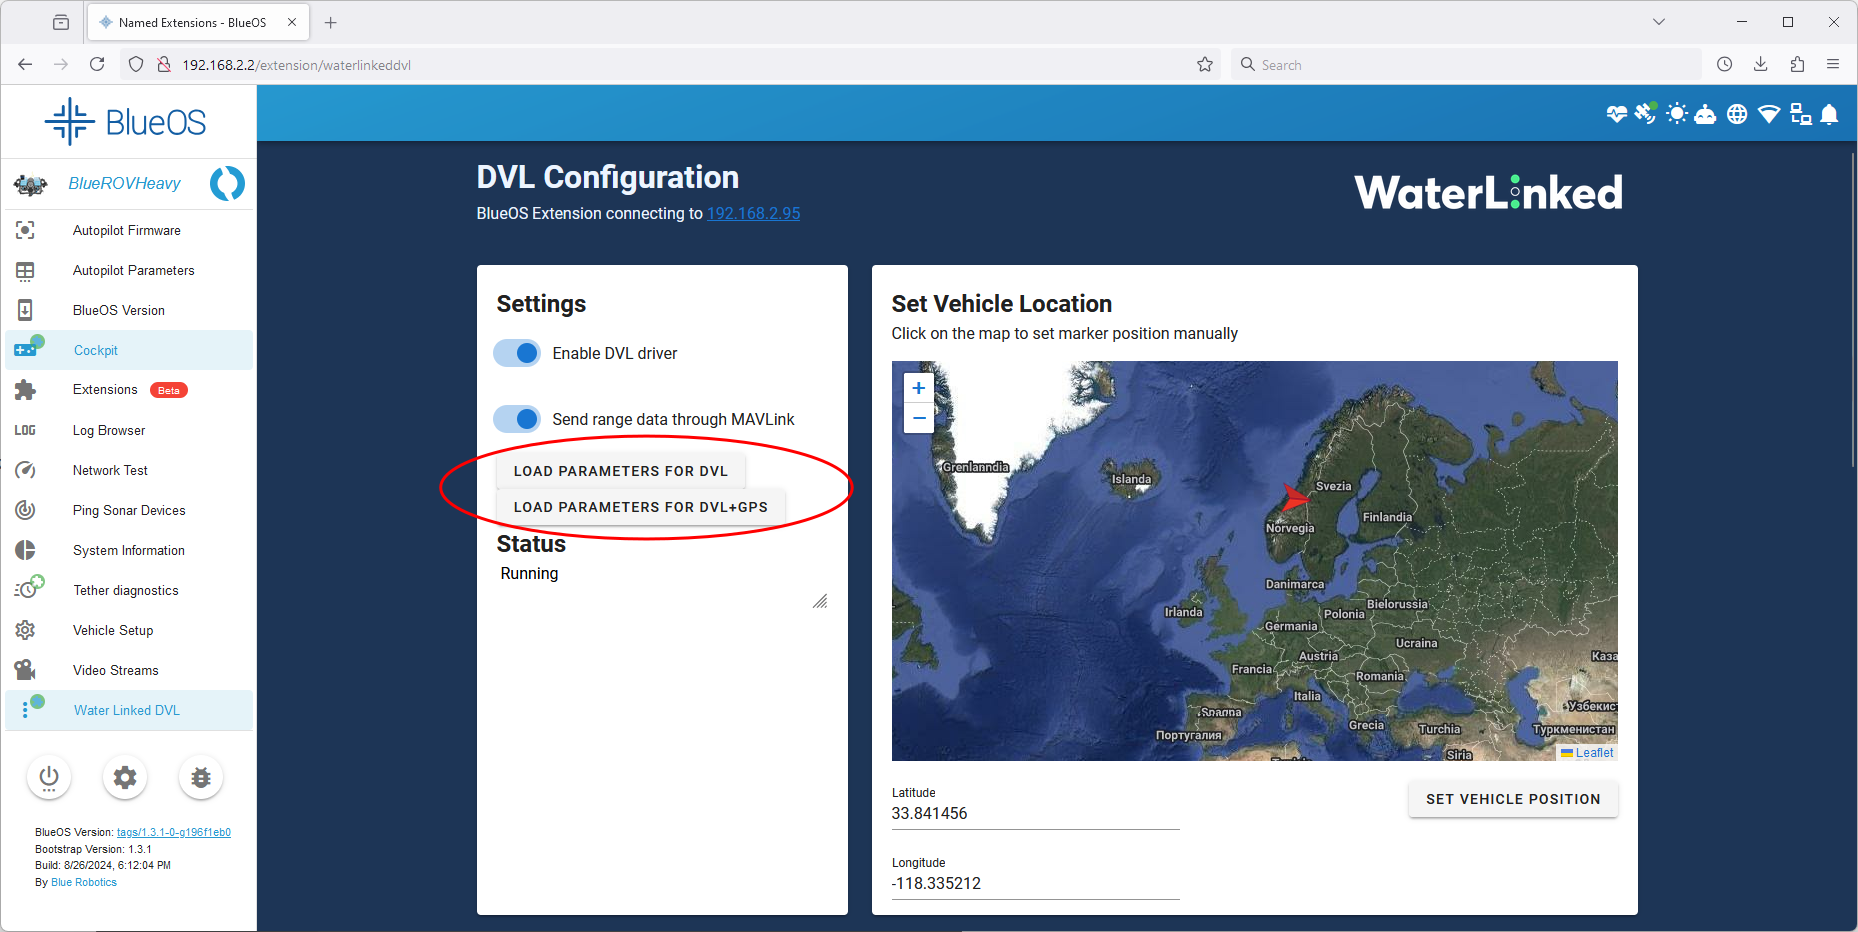Open Autopilot Firmware page
Screen dimensions: 1858x932
point(129,230)
